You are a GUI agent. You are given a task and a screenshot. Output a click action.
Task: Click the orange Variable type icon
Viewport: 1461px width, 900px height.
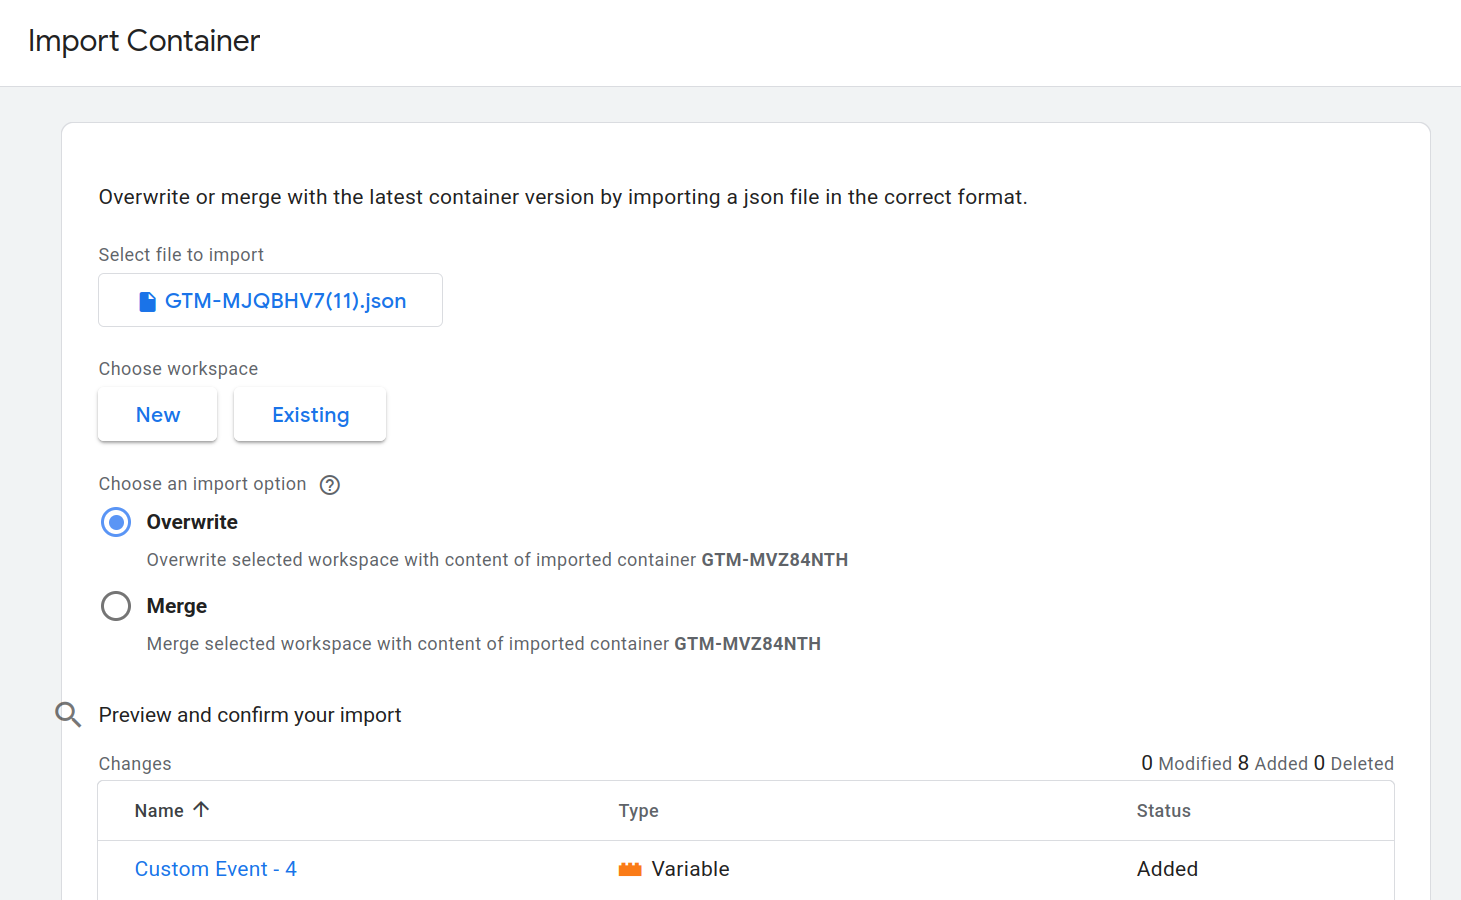(629, 868)
